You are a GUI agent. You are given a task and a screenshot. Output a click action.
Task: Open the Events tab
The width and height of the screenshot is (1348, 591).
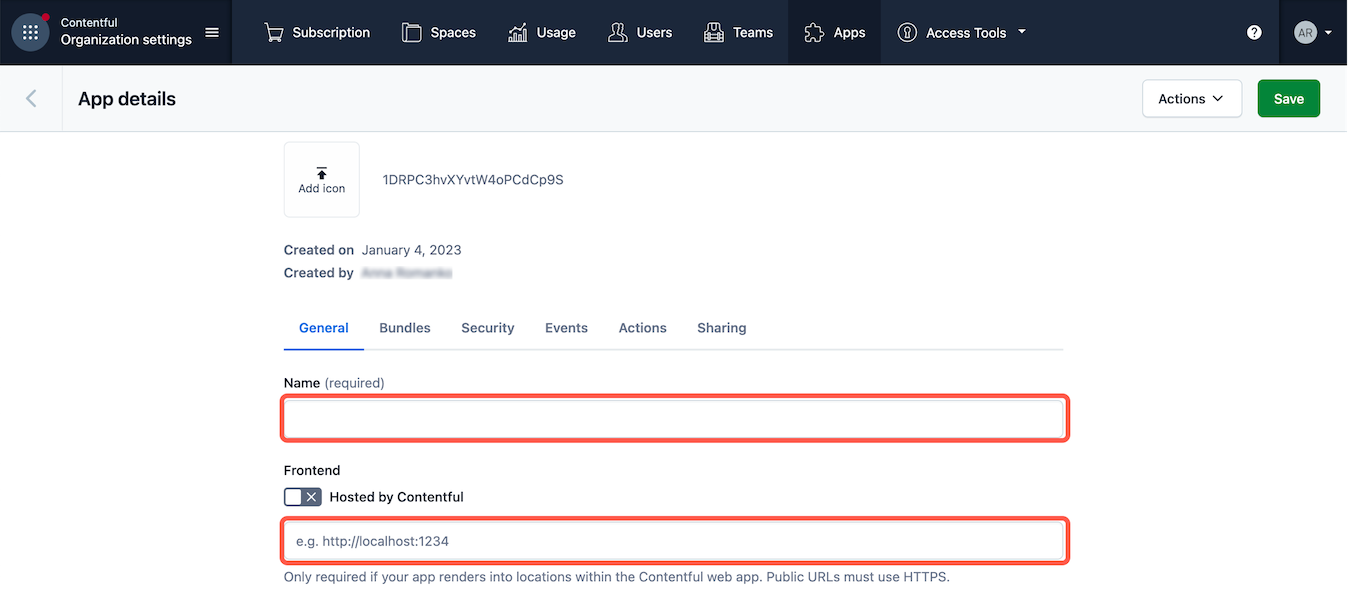(x=566, y=328)
